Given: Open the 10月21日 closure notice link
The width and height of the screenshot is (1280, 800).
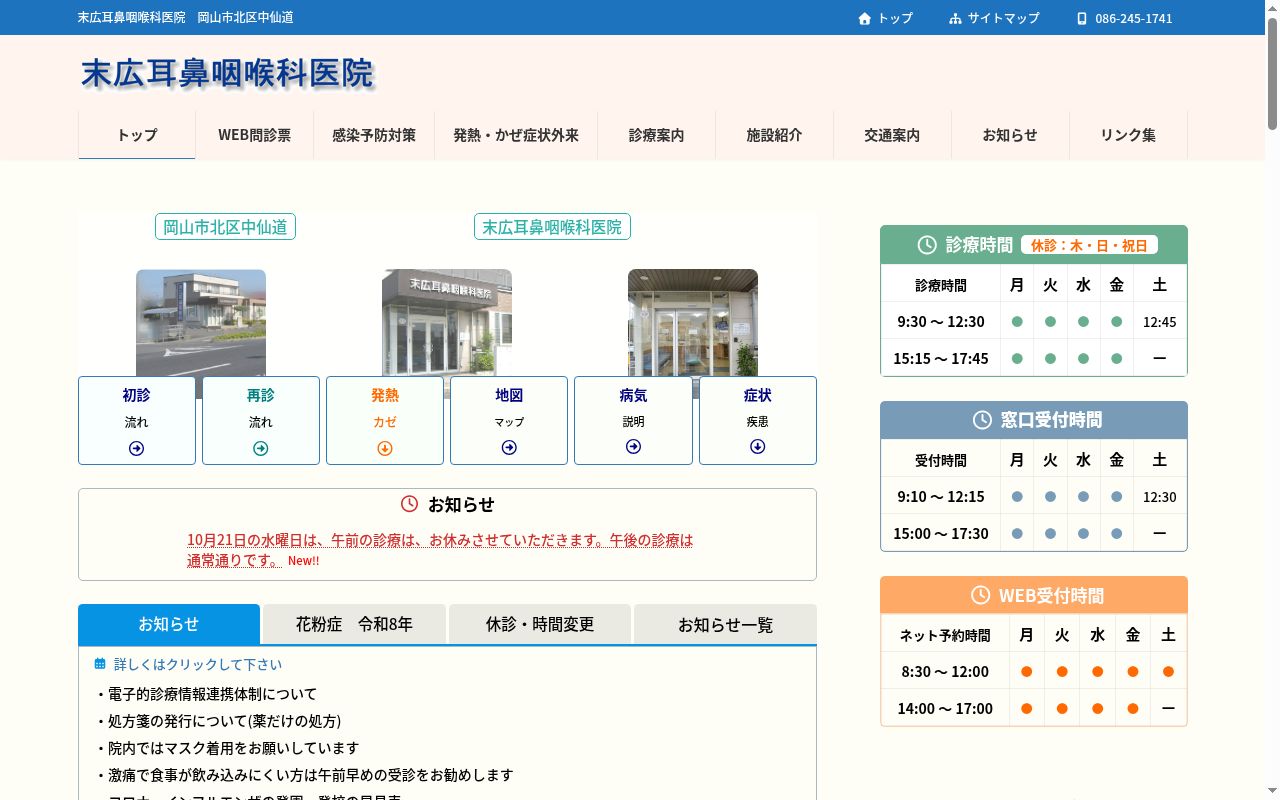Looking at the screenshot, I should pyautogui.click(x=440, y=550).
